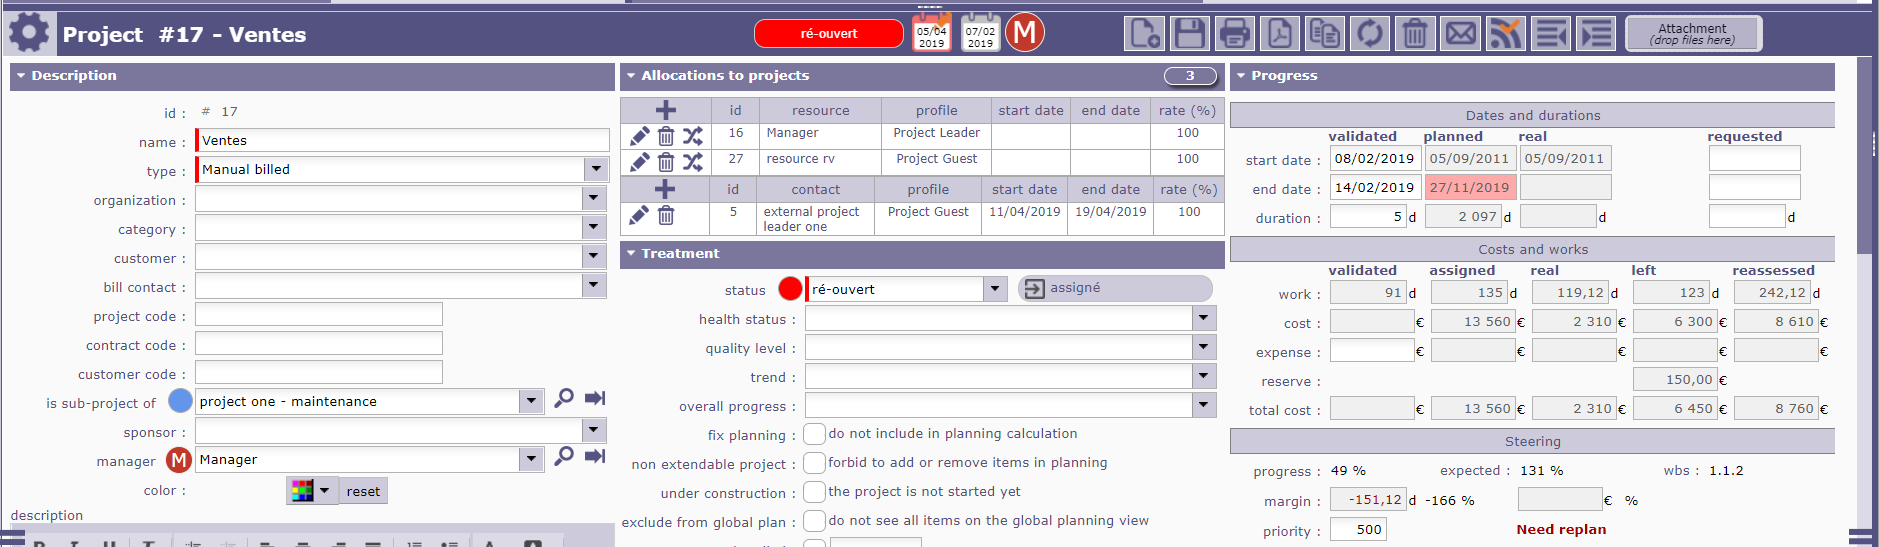
Task: Add a new resource allocation with plus icon
Action: tap(665, 110)
